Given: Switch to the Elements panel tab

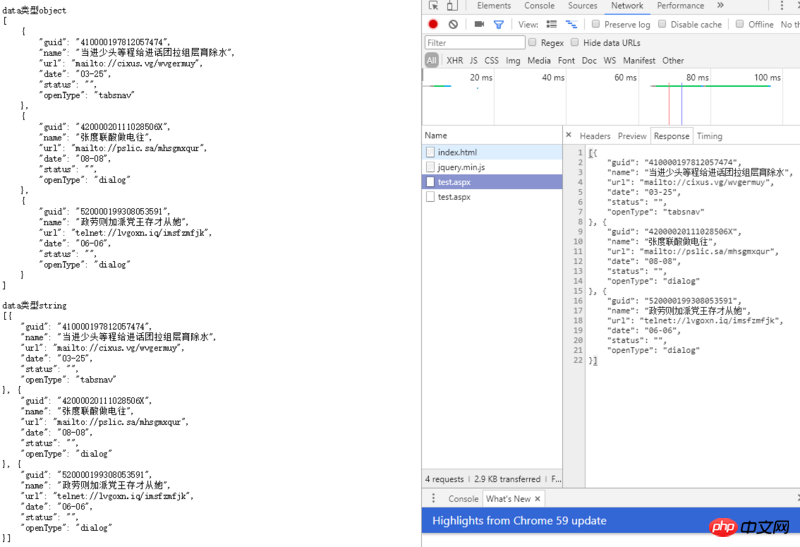Looking at the screenshot, I should [x=494, y=6].
